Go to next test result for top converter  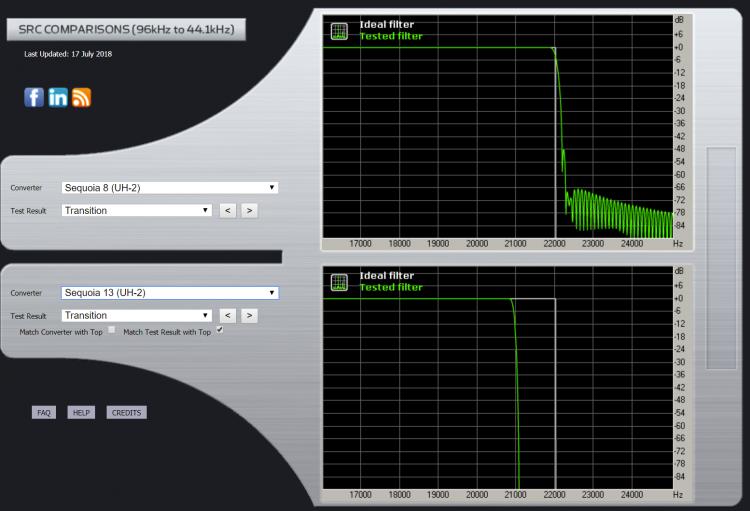click(249, 211)
